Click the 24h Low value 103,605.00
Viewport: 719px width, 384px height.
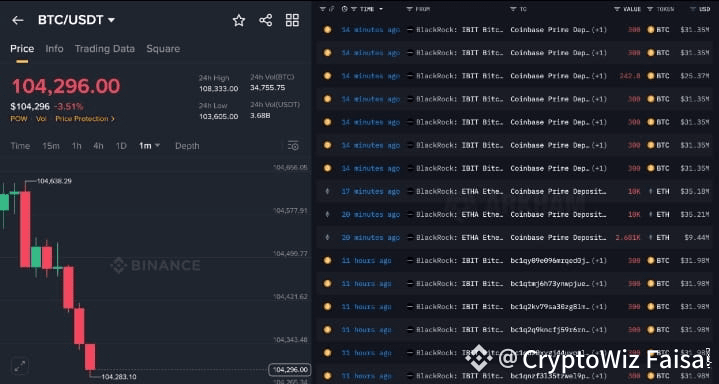[218, 117]
